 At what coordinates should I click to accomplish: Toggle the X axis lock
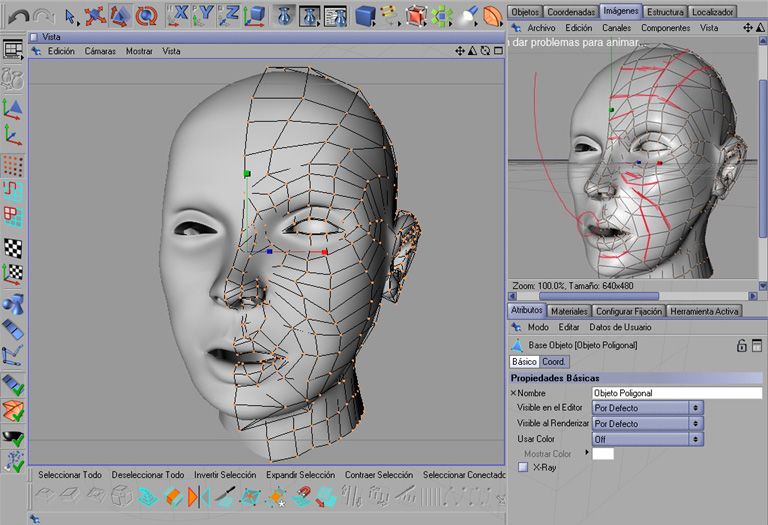tap(178, 15)
